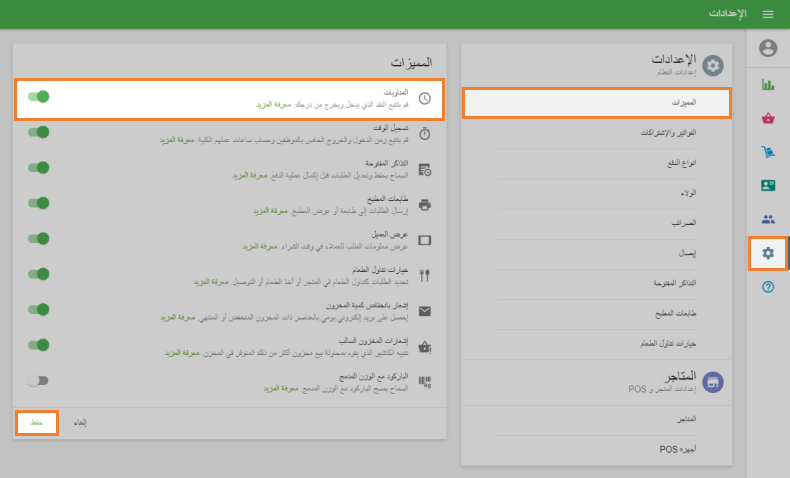Open the user account profile icon

pos(768,48)
